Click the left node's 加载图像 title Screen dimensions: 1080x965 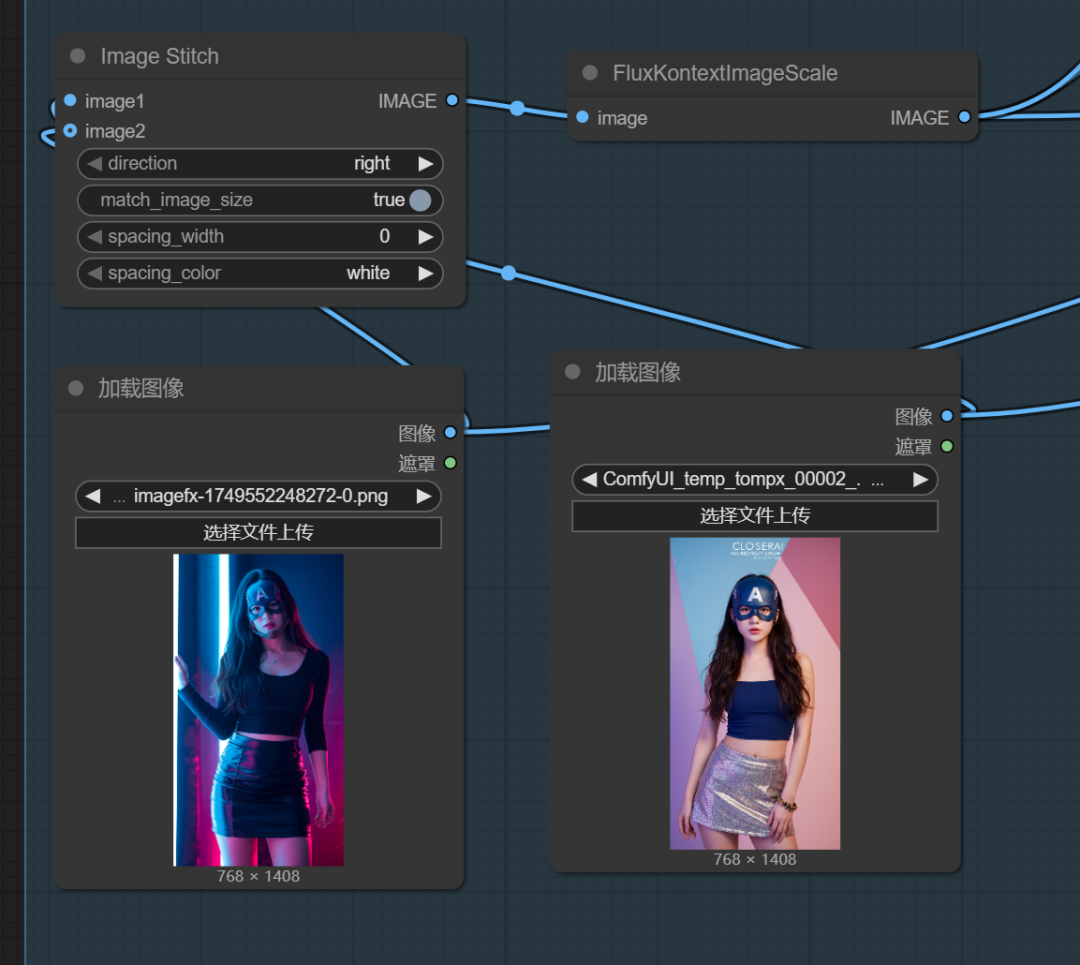coord(141,388)
